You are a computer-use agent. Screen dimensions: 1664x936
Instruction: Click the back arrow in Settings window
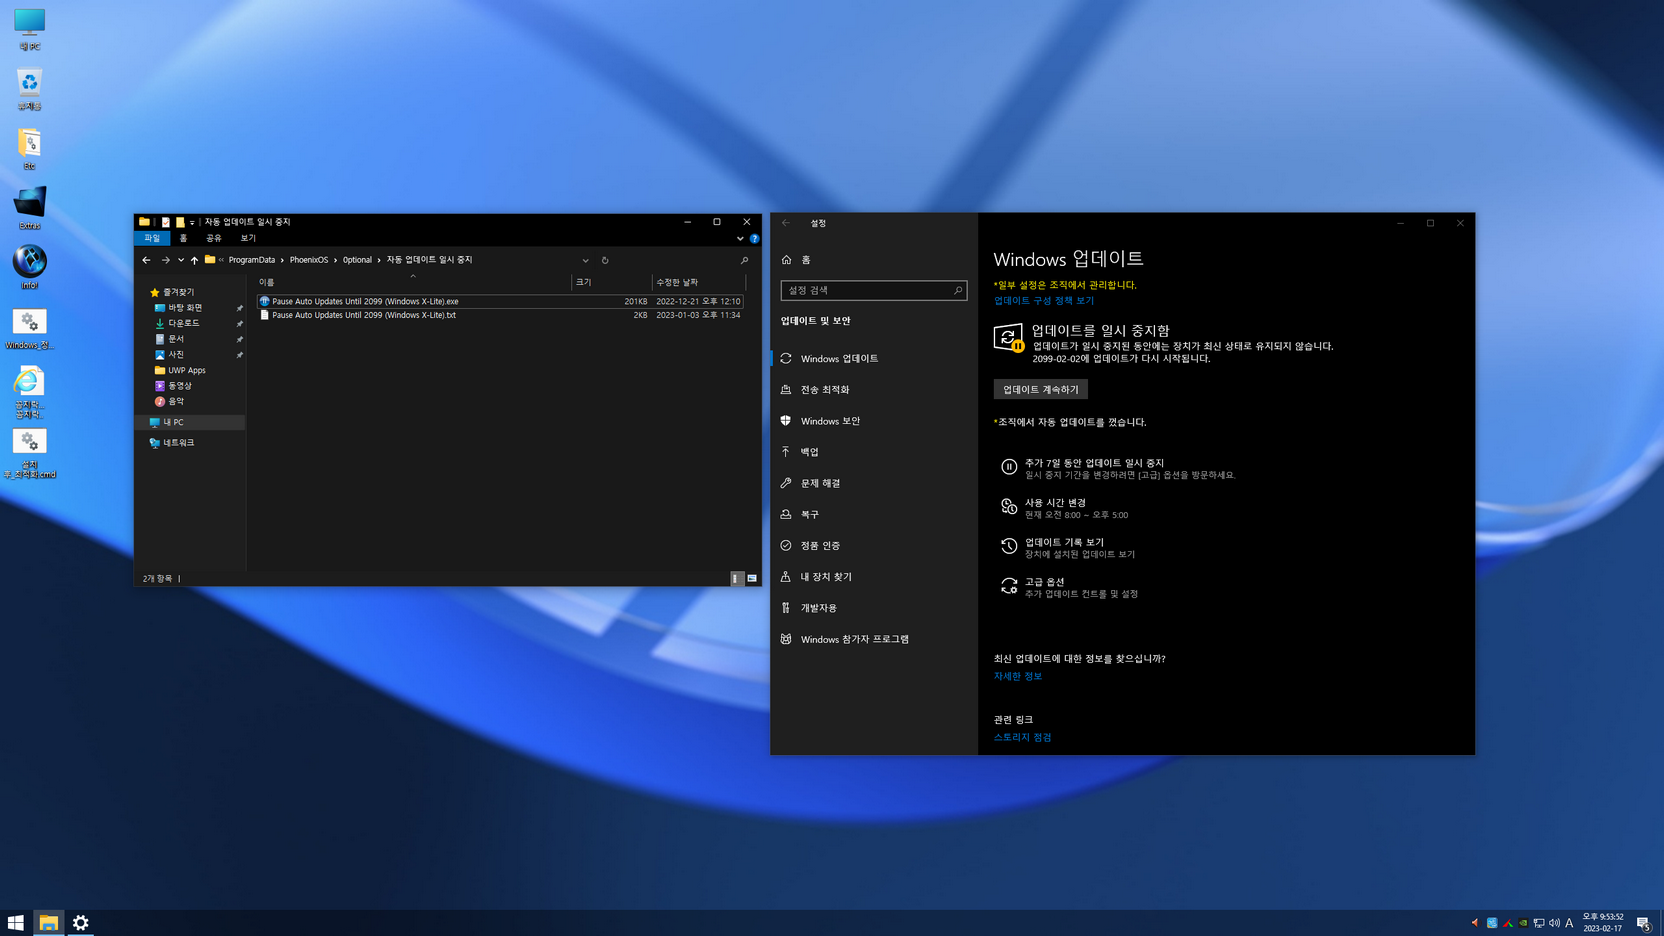coord(786,223)
